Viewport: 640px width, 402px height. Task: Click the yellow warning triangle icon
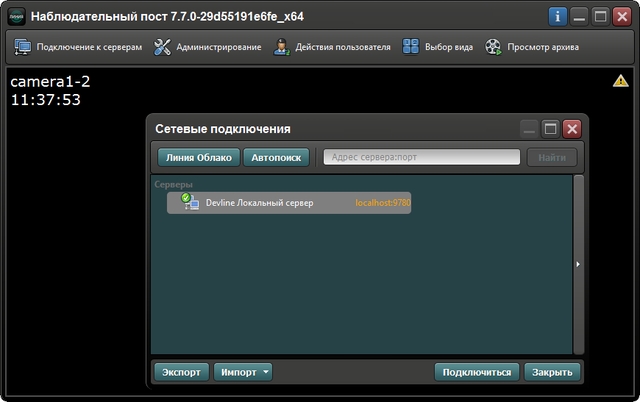620,81
